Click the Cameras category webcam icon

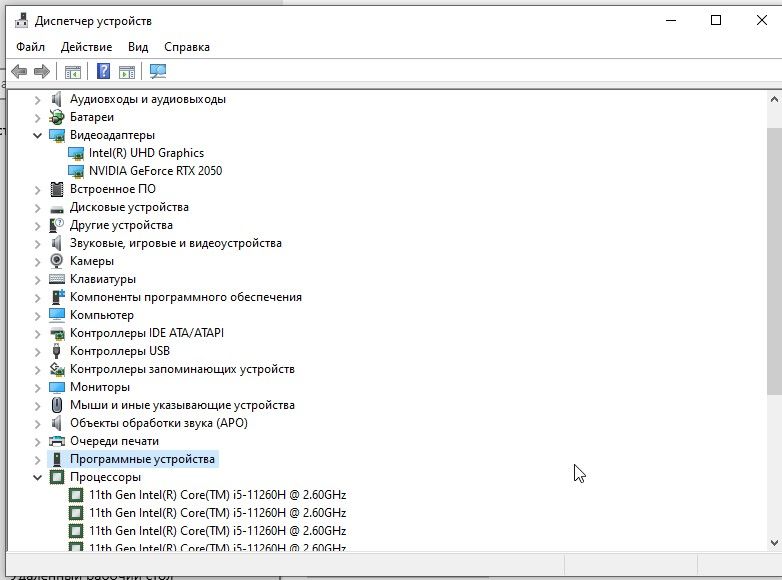pos(57,261)
